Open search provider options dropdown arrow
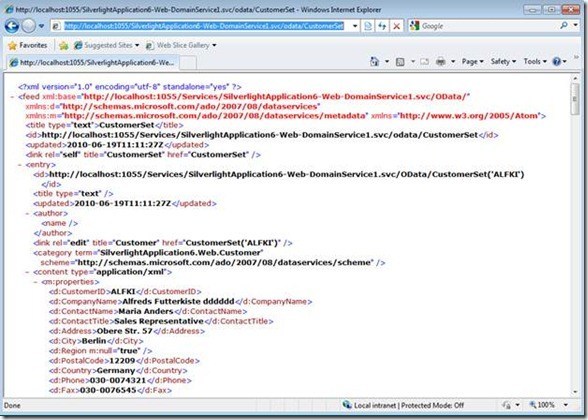 (576, 26)
